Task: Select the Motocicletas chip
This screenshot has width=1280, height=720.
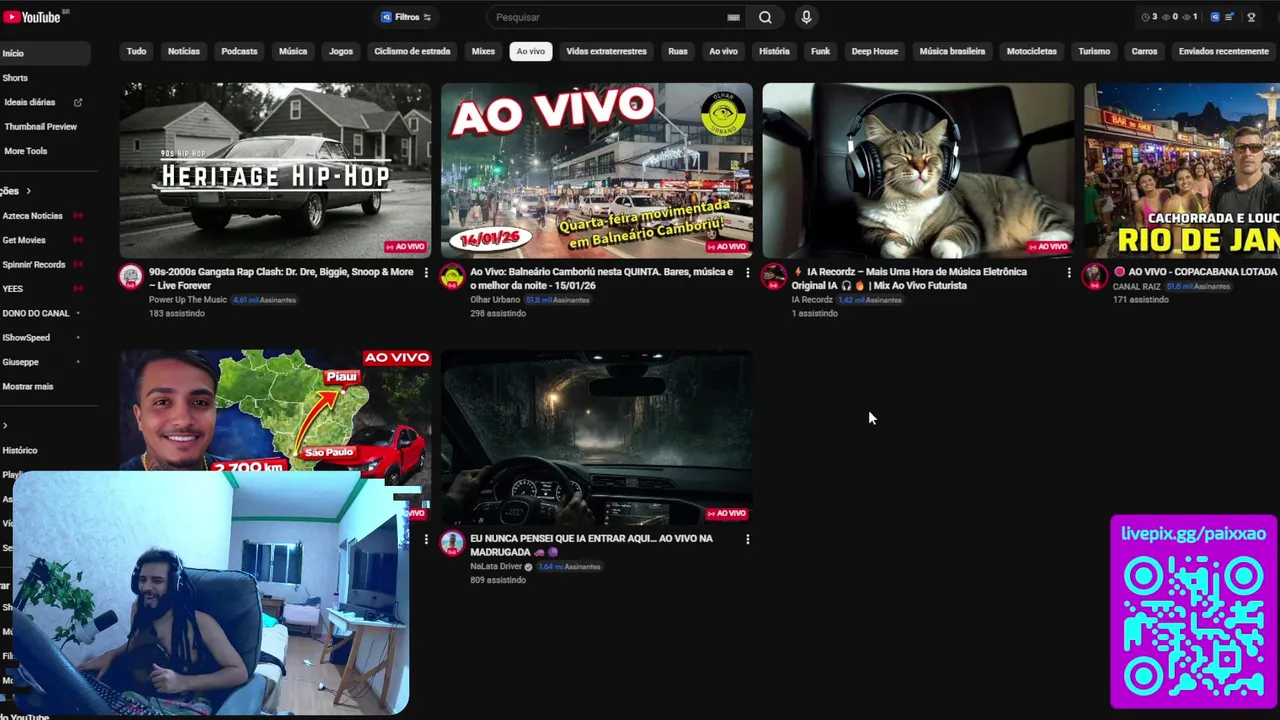Action: pyautogui.click(x=1031, y=51)
